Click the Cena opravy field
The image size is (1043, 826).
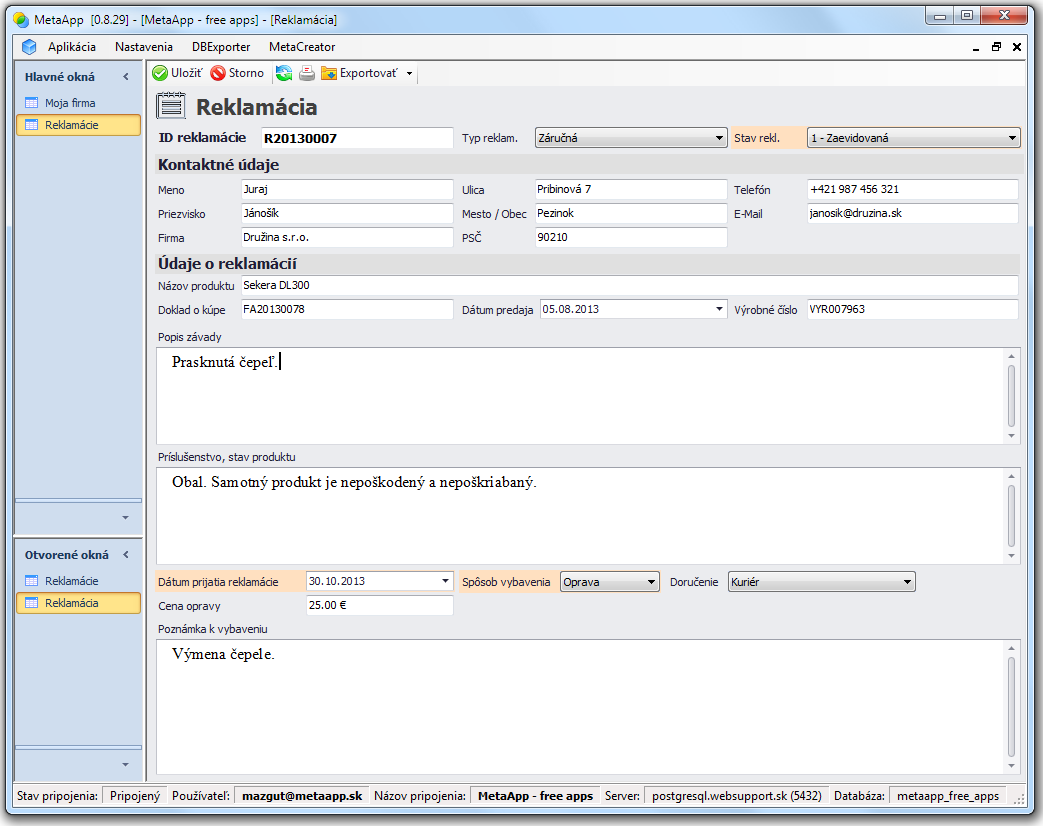(379, 605)
